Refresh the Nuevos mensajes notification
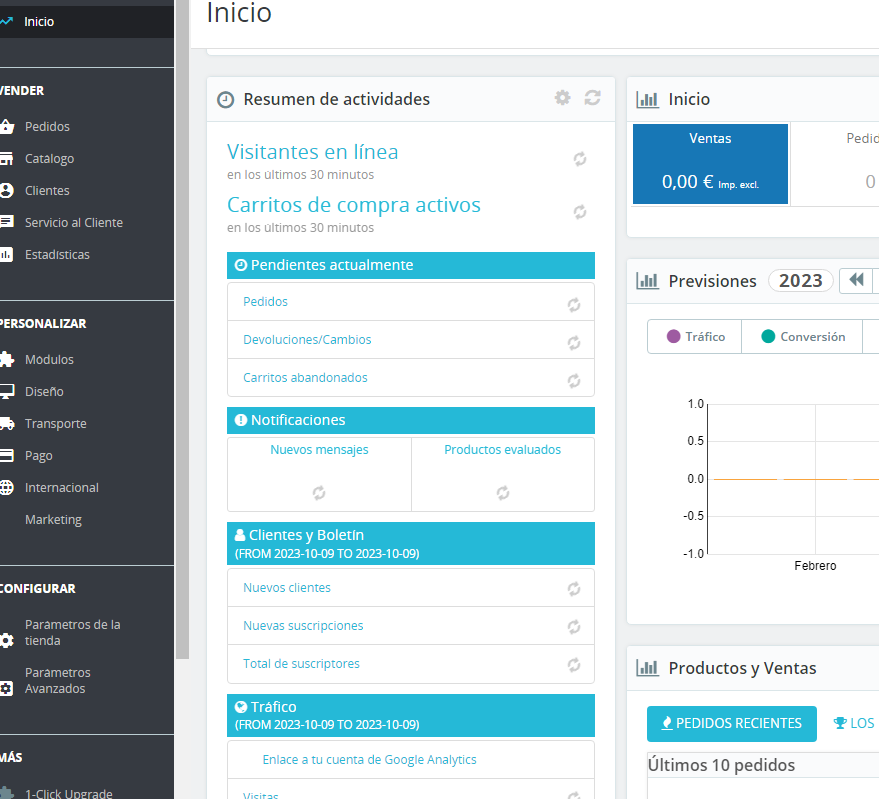Viewport: 879px width, 799px height. [319, 493]
